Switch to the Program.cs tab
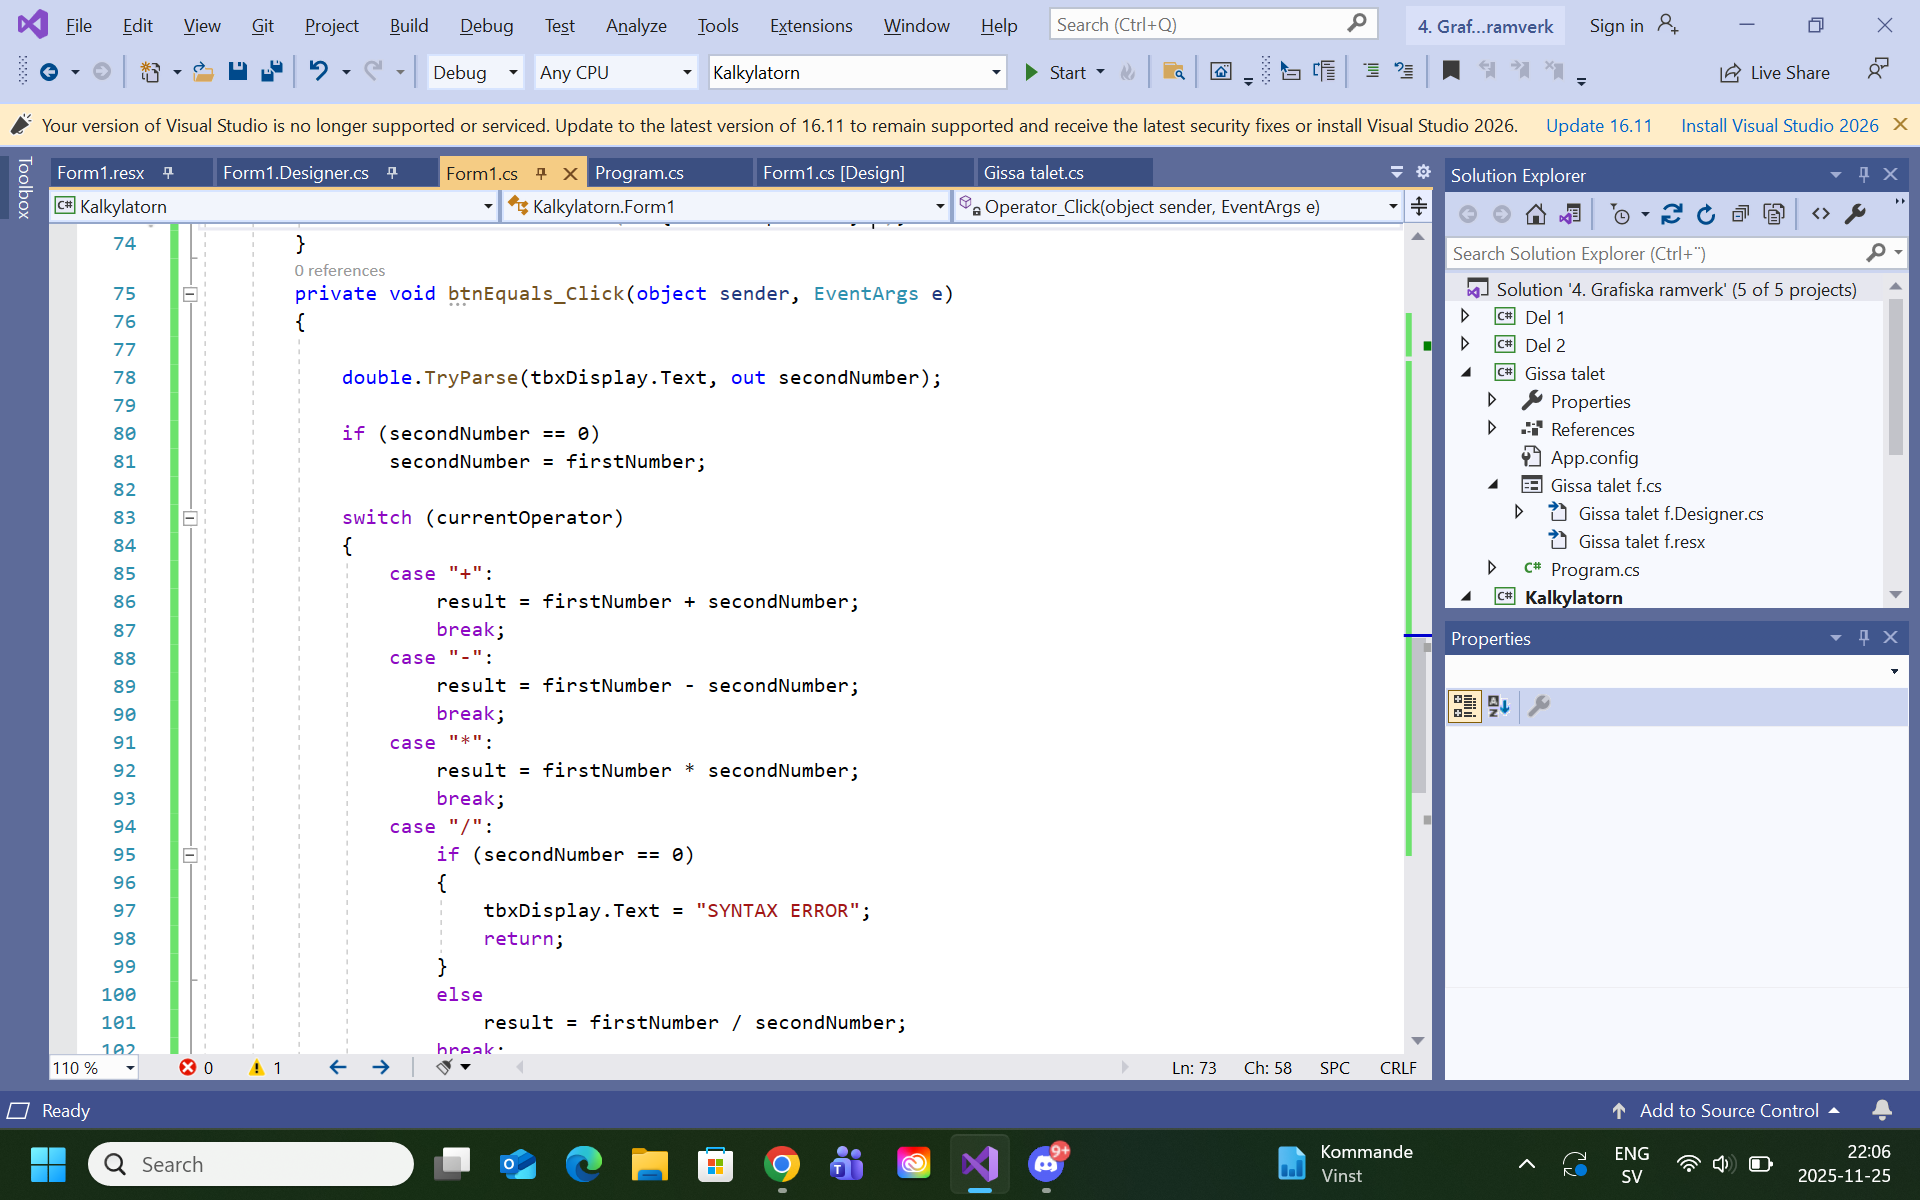The image size is (1920, 1200). point(642,172)
